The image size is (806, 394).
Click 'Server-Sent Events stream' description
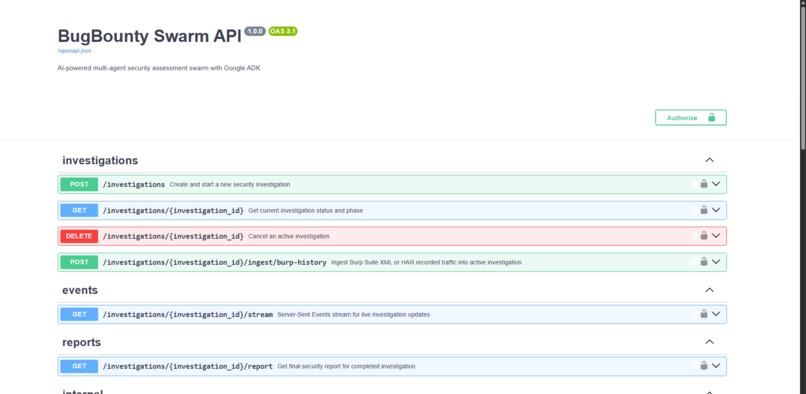pos(354,314)
